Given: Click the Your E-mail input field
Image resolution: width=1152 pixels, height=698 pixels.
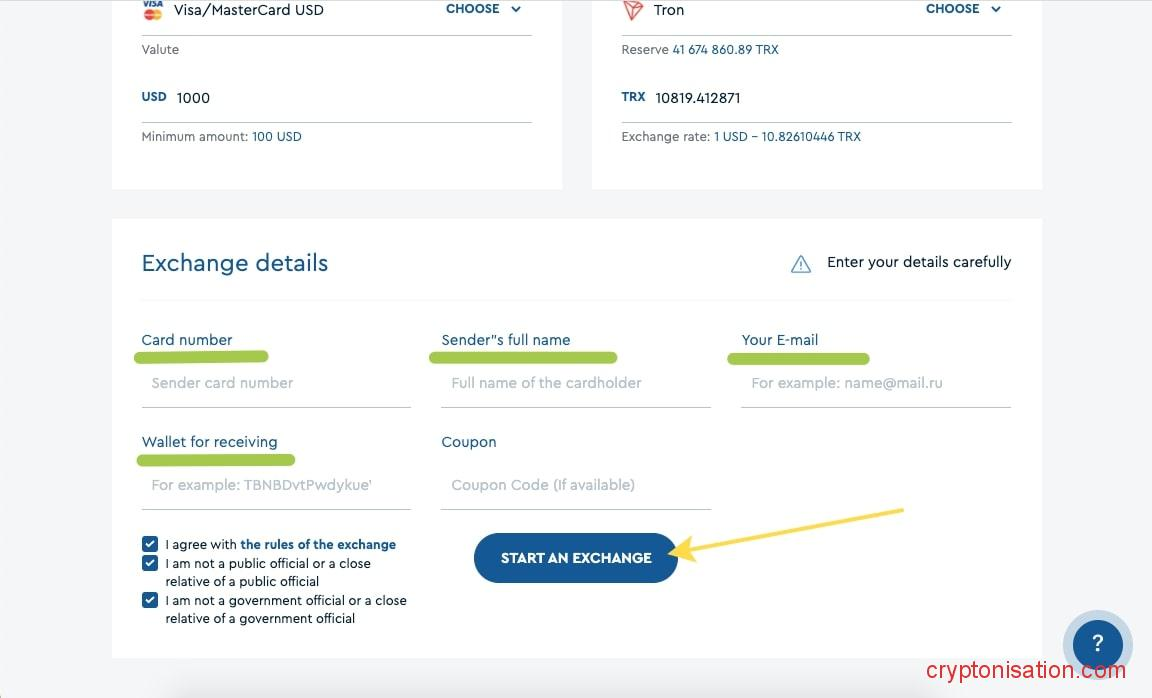Looking at the screenshot, I should click(x=876, y=383).
